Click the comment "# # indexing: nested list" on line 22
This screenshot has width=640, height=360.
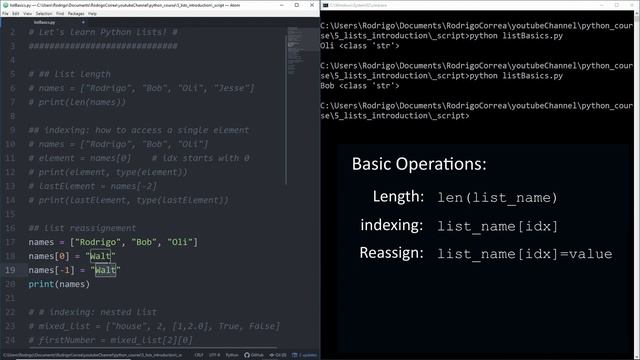[93, 312]
